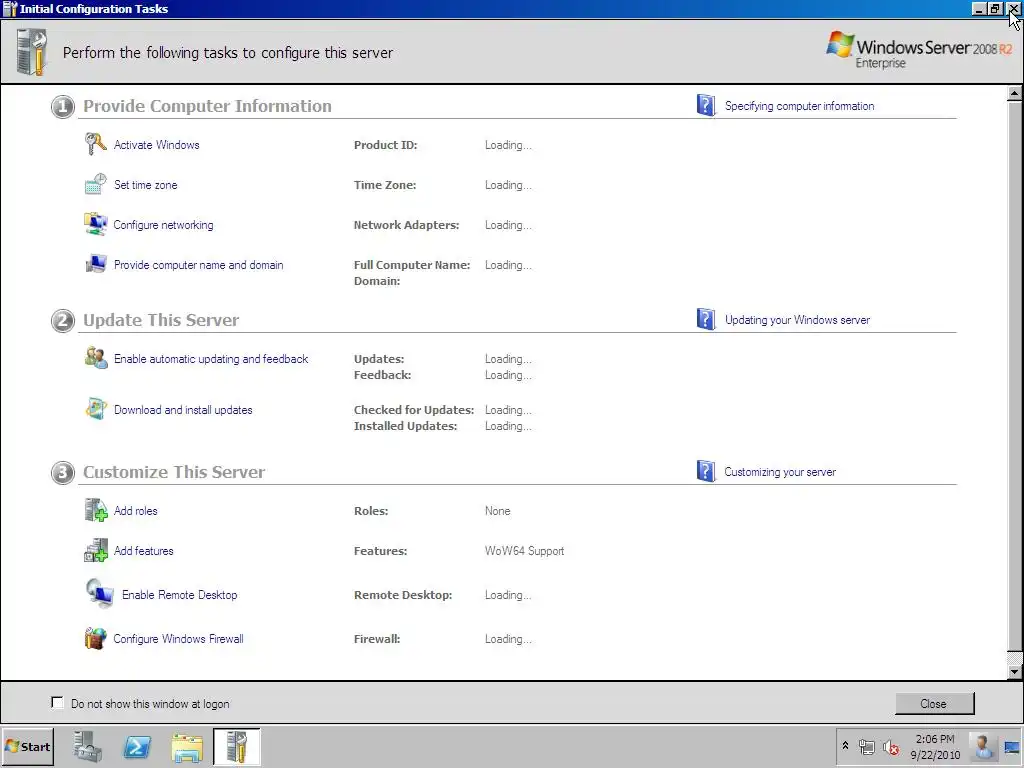Image resolution: width=1024 pixels, height=768 pixels.
Task: Click help icon beside Specifying computer information
Action: coord(705,105)
